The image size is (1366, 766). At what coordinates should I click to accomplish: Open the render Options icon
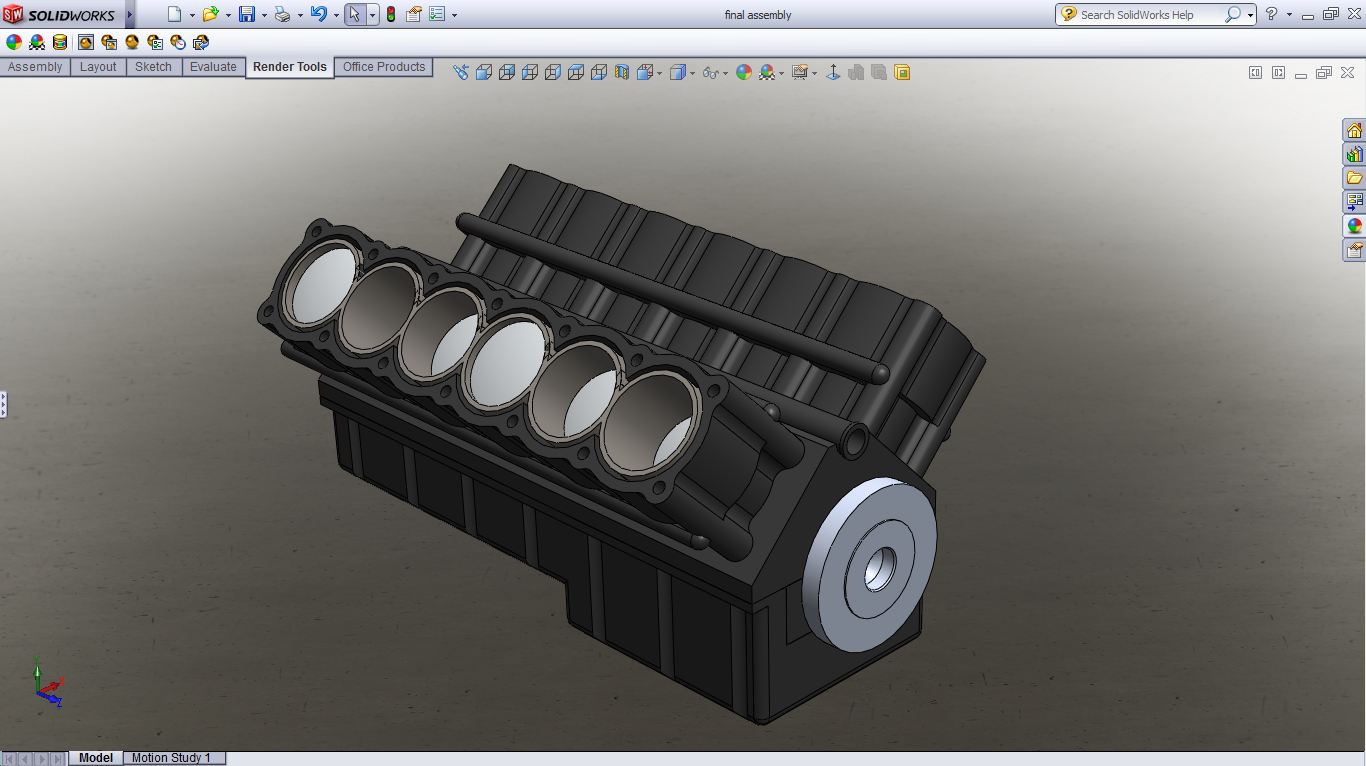pyautogui.click(x=155, y=42)
